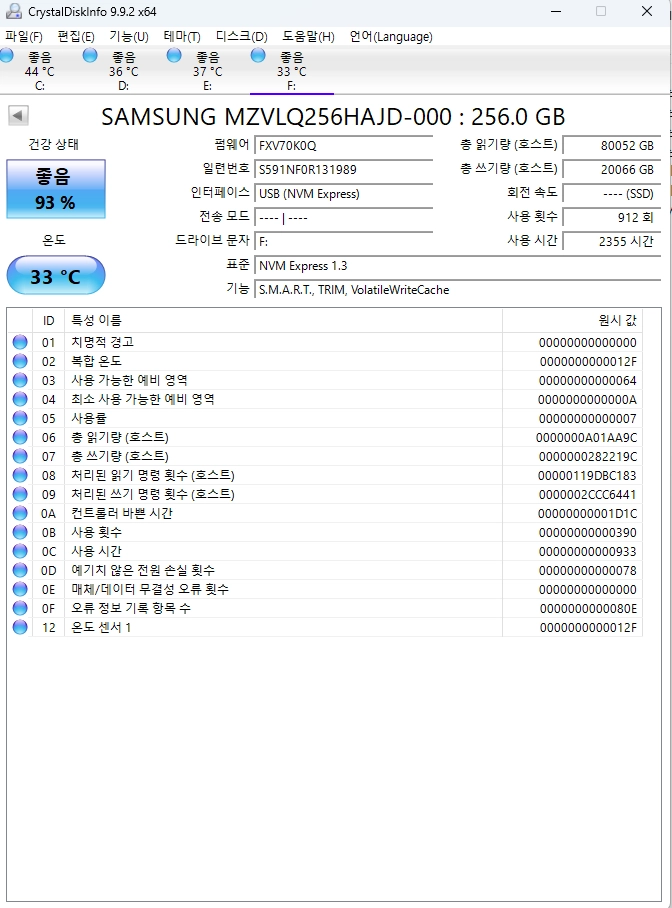
Task: Click status orb for attribute 01 치명적 경고
Action: [x=20, y=342]
